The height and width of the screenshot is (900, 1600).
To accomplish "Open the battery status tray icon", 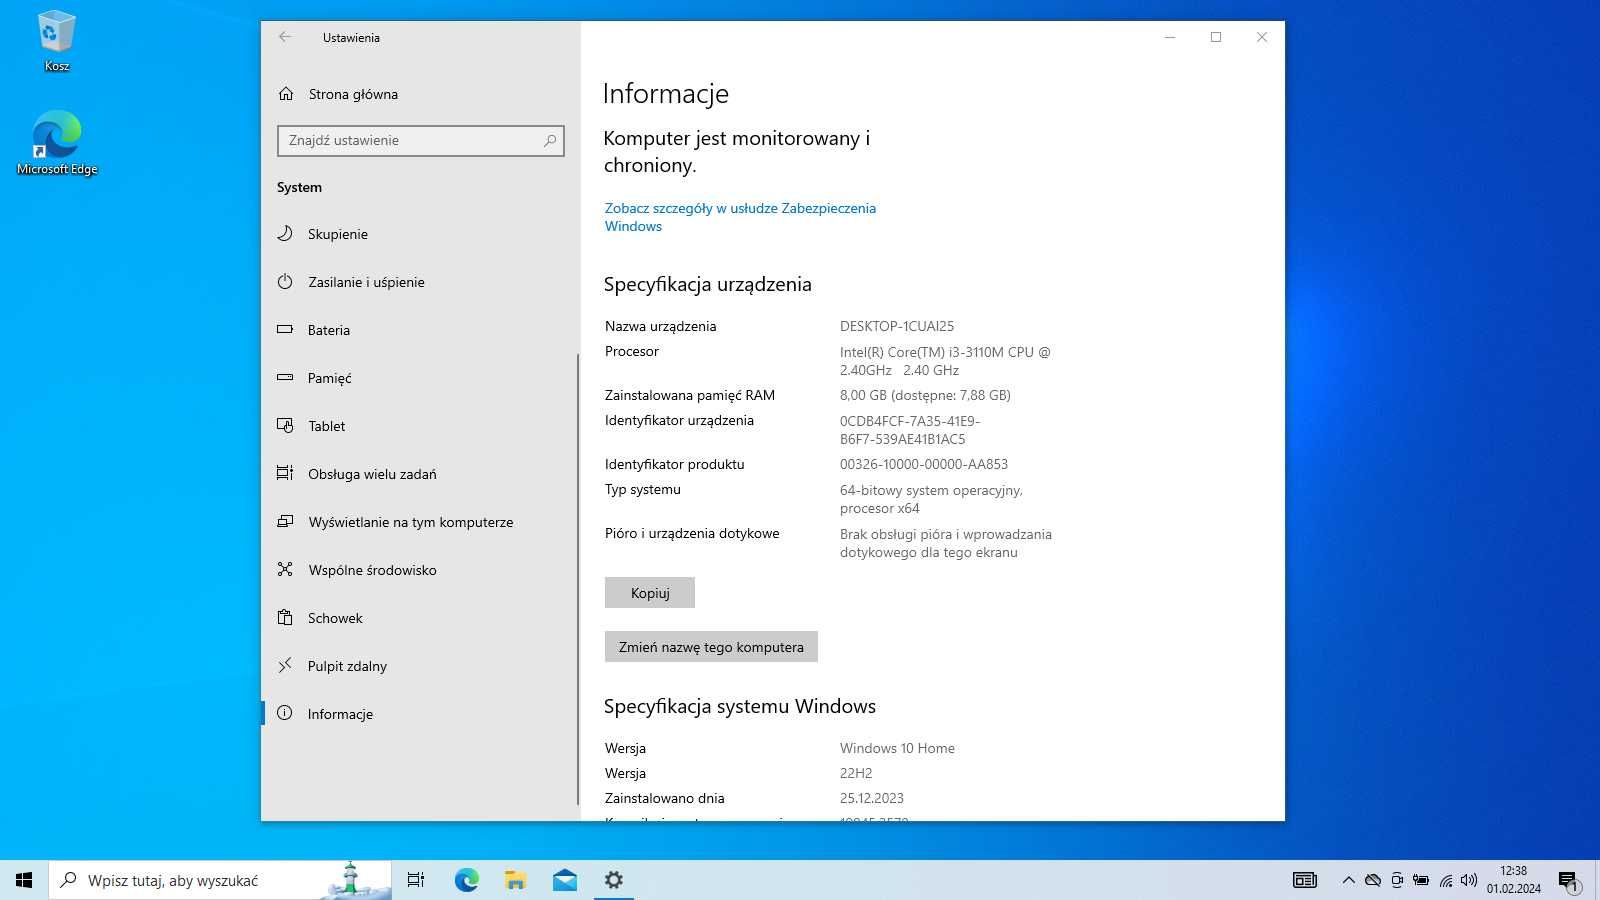I will click(1421, 880).
